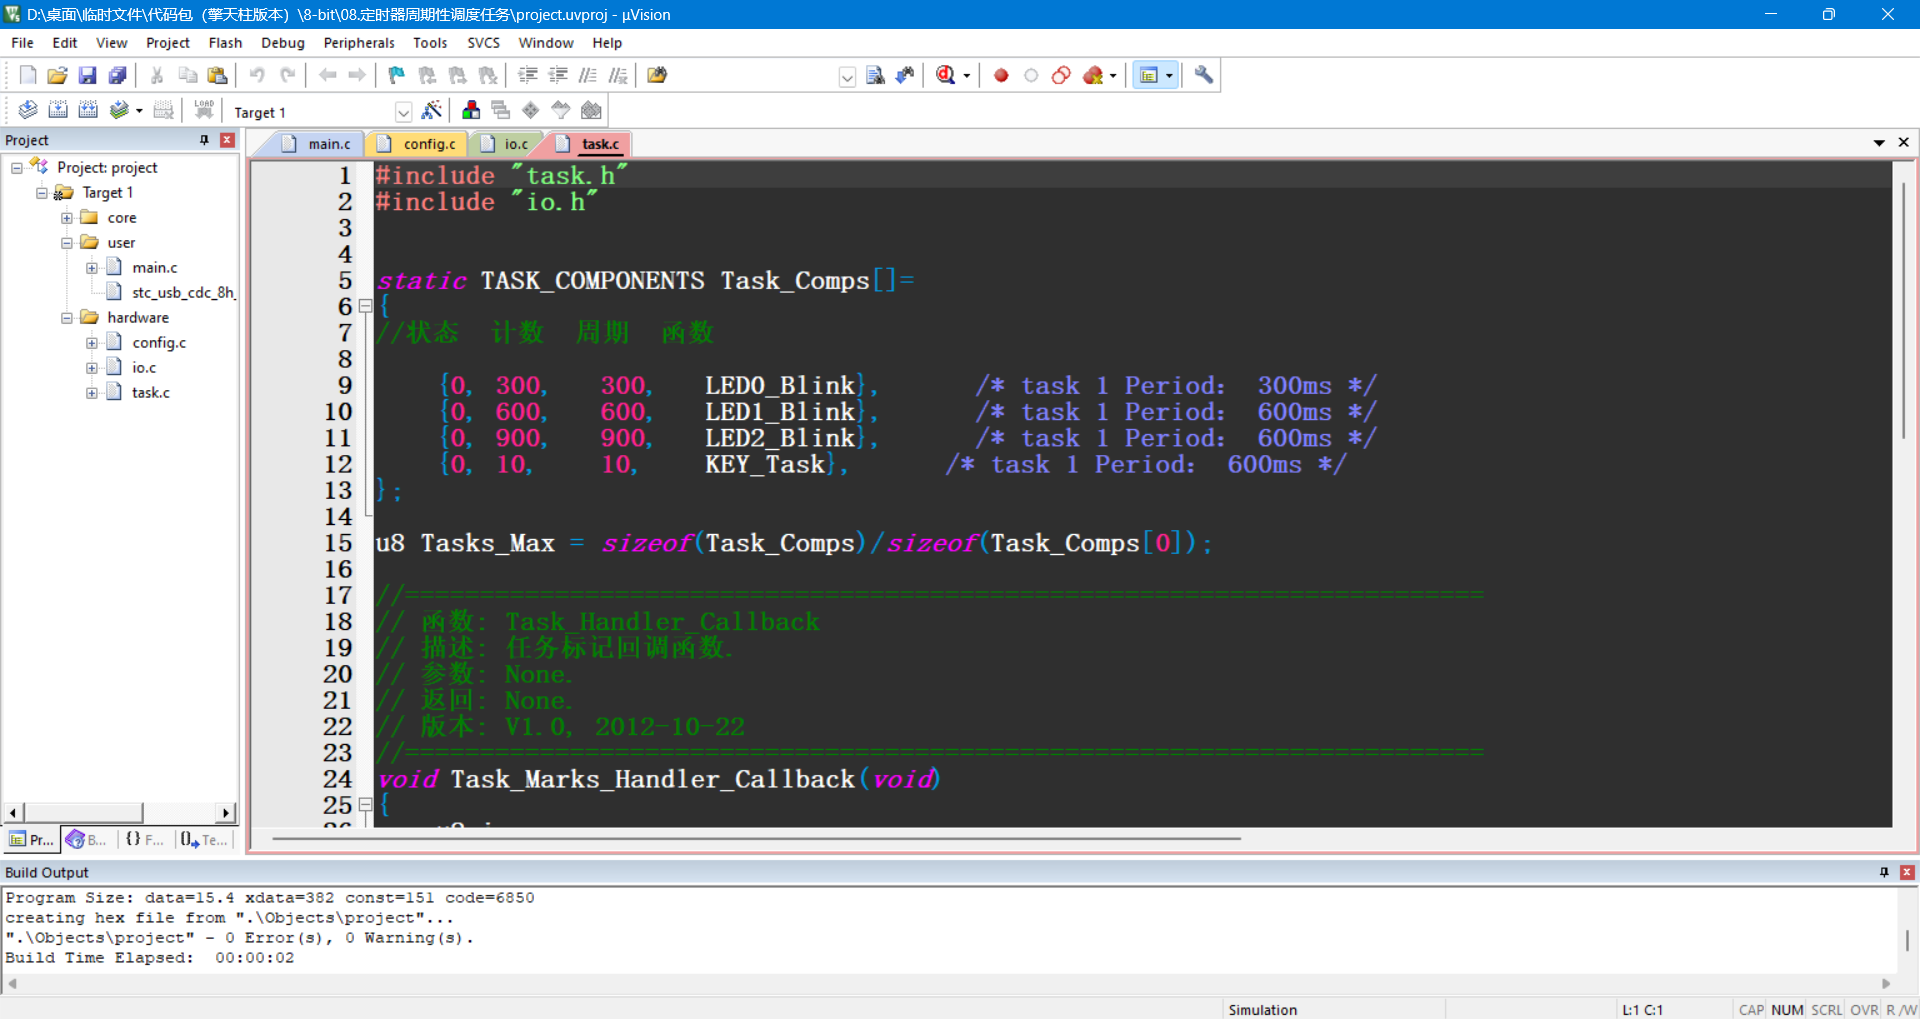Viewport: 1920px width, 1019px height.
Task: Pin the Build Output panel
Action: tap(1884, 872)
